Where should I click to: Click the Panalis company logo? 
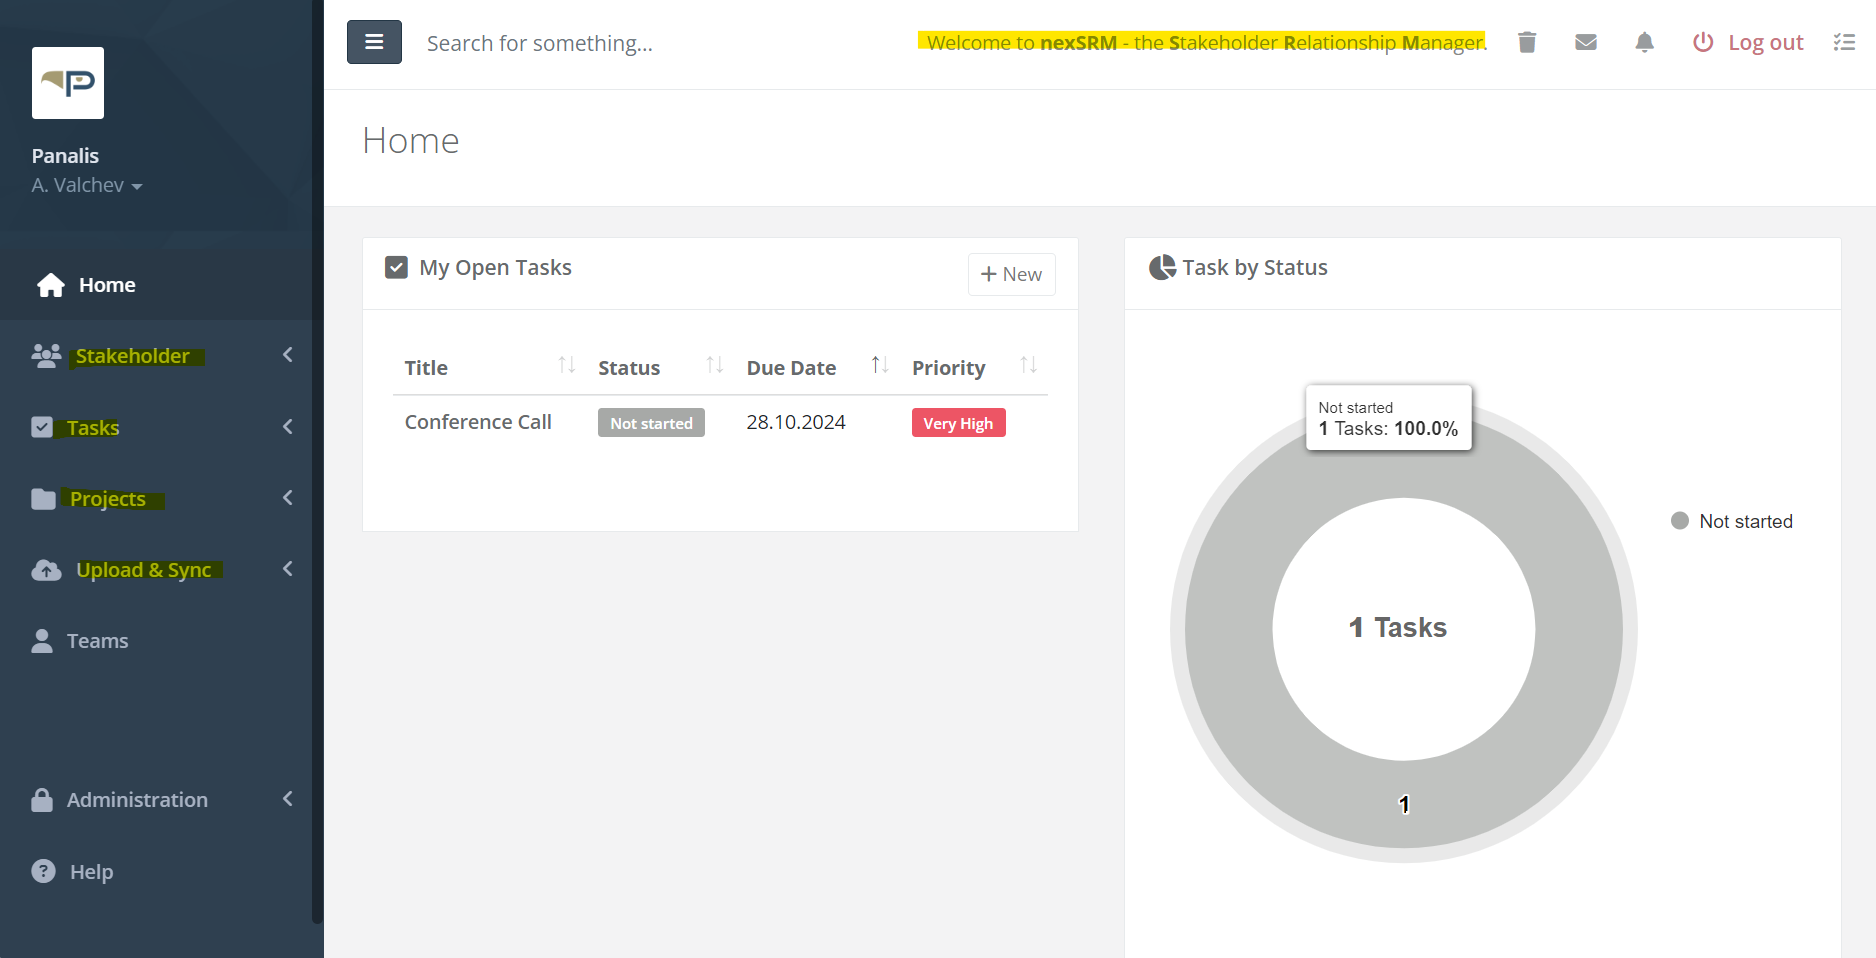68,83
